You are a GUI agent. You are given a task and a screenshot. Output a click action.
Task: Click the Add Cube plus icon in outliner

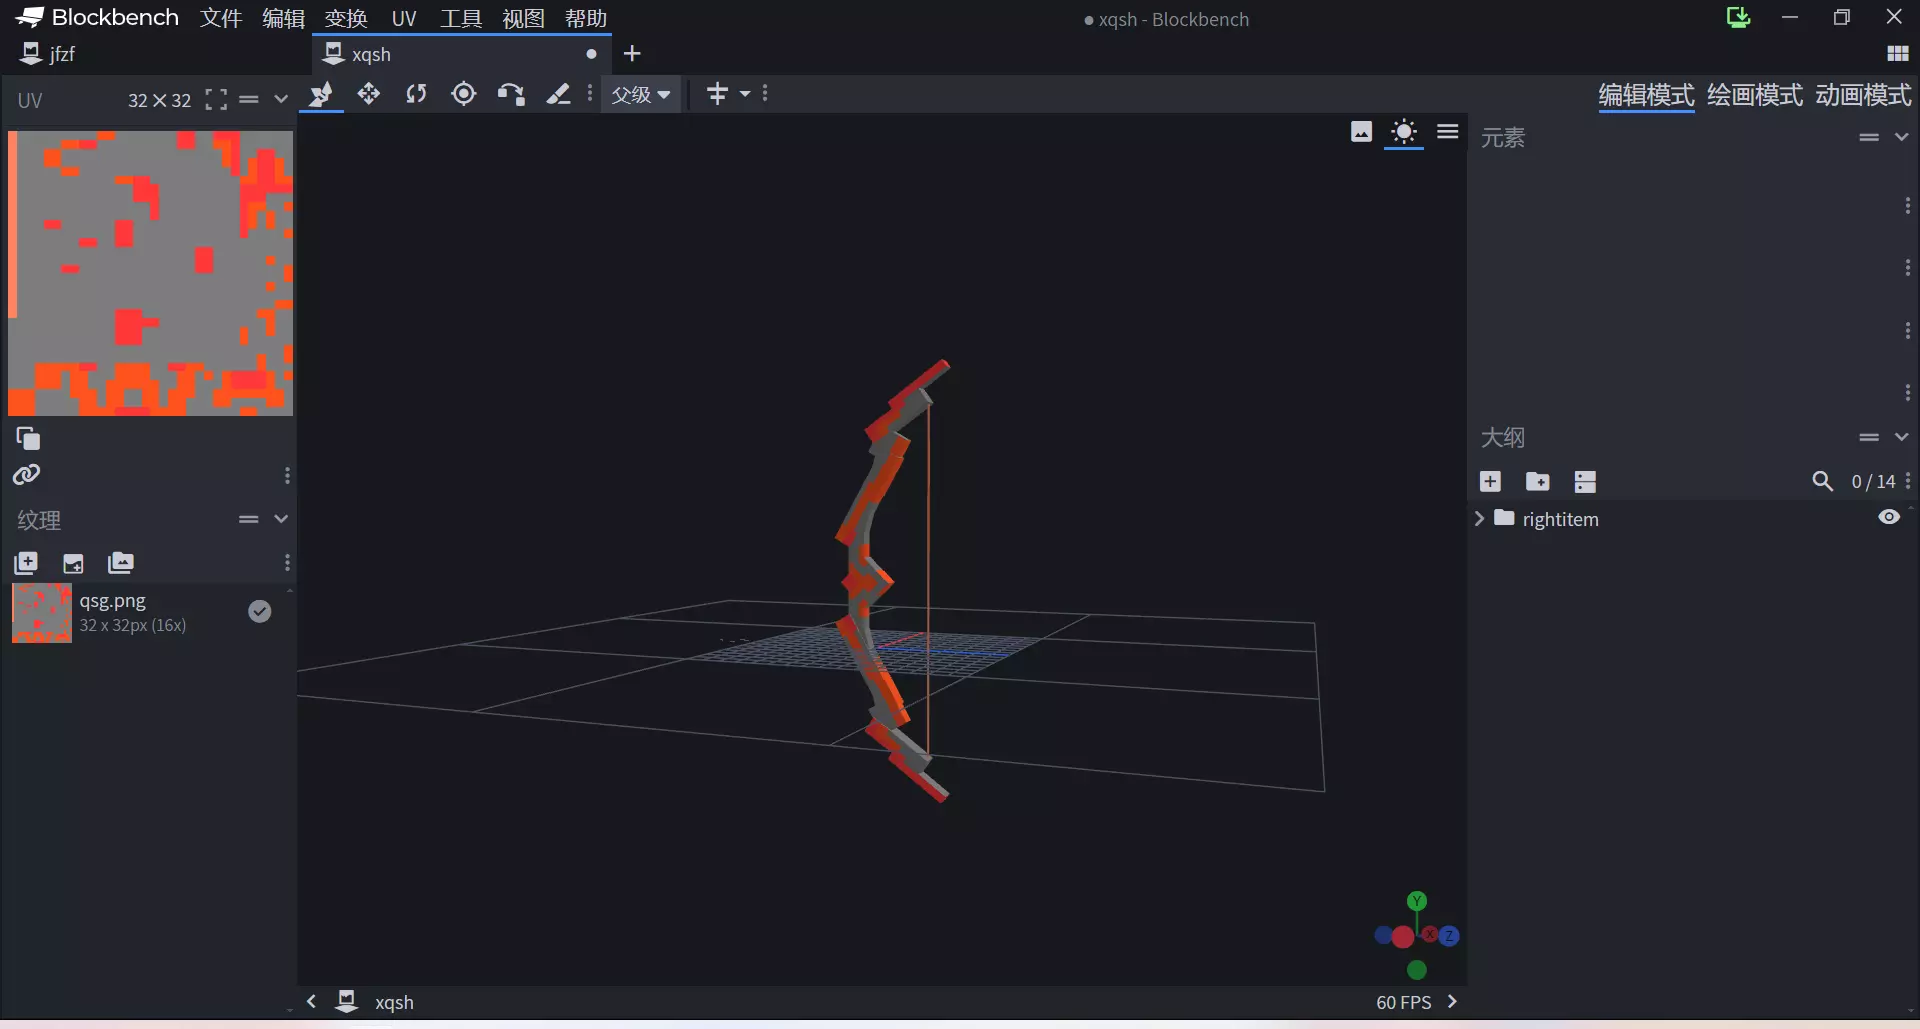1490,482
